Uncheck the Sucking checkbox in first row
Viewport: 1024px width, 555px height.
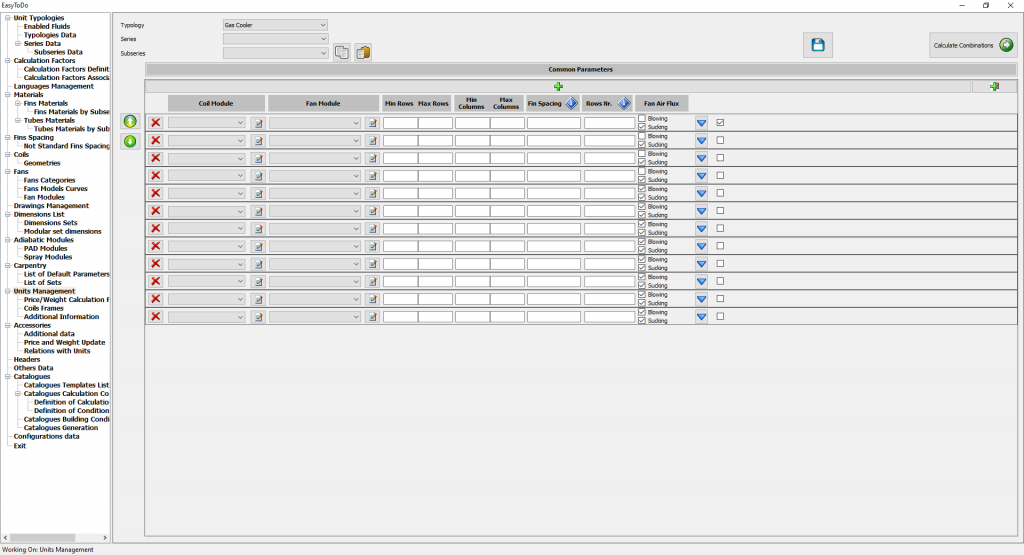coord(642,127)
